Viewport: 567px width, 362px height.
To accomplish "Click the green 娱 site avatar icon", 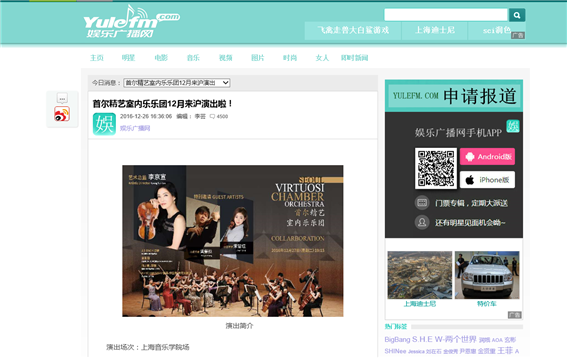I will pos(104,124).
